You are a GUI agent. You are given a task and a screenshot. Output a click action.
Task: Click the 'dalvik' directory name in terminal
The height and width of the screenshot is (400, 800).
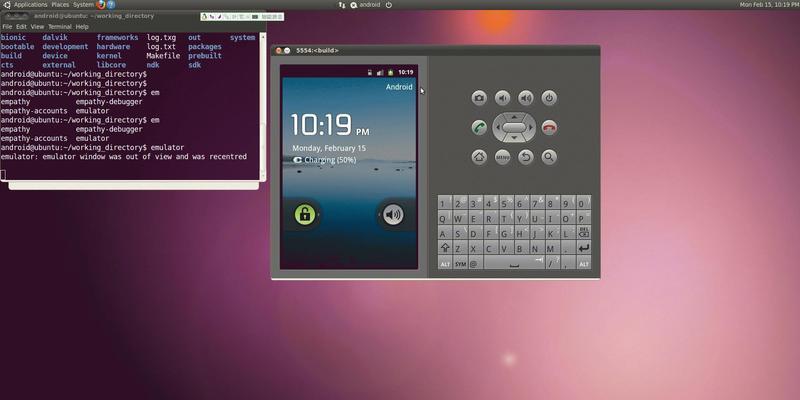55,37
